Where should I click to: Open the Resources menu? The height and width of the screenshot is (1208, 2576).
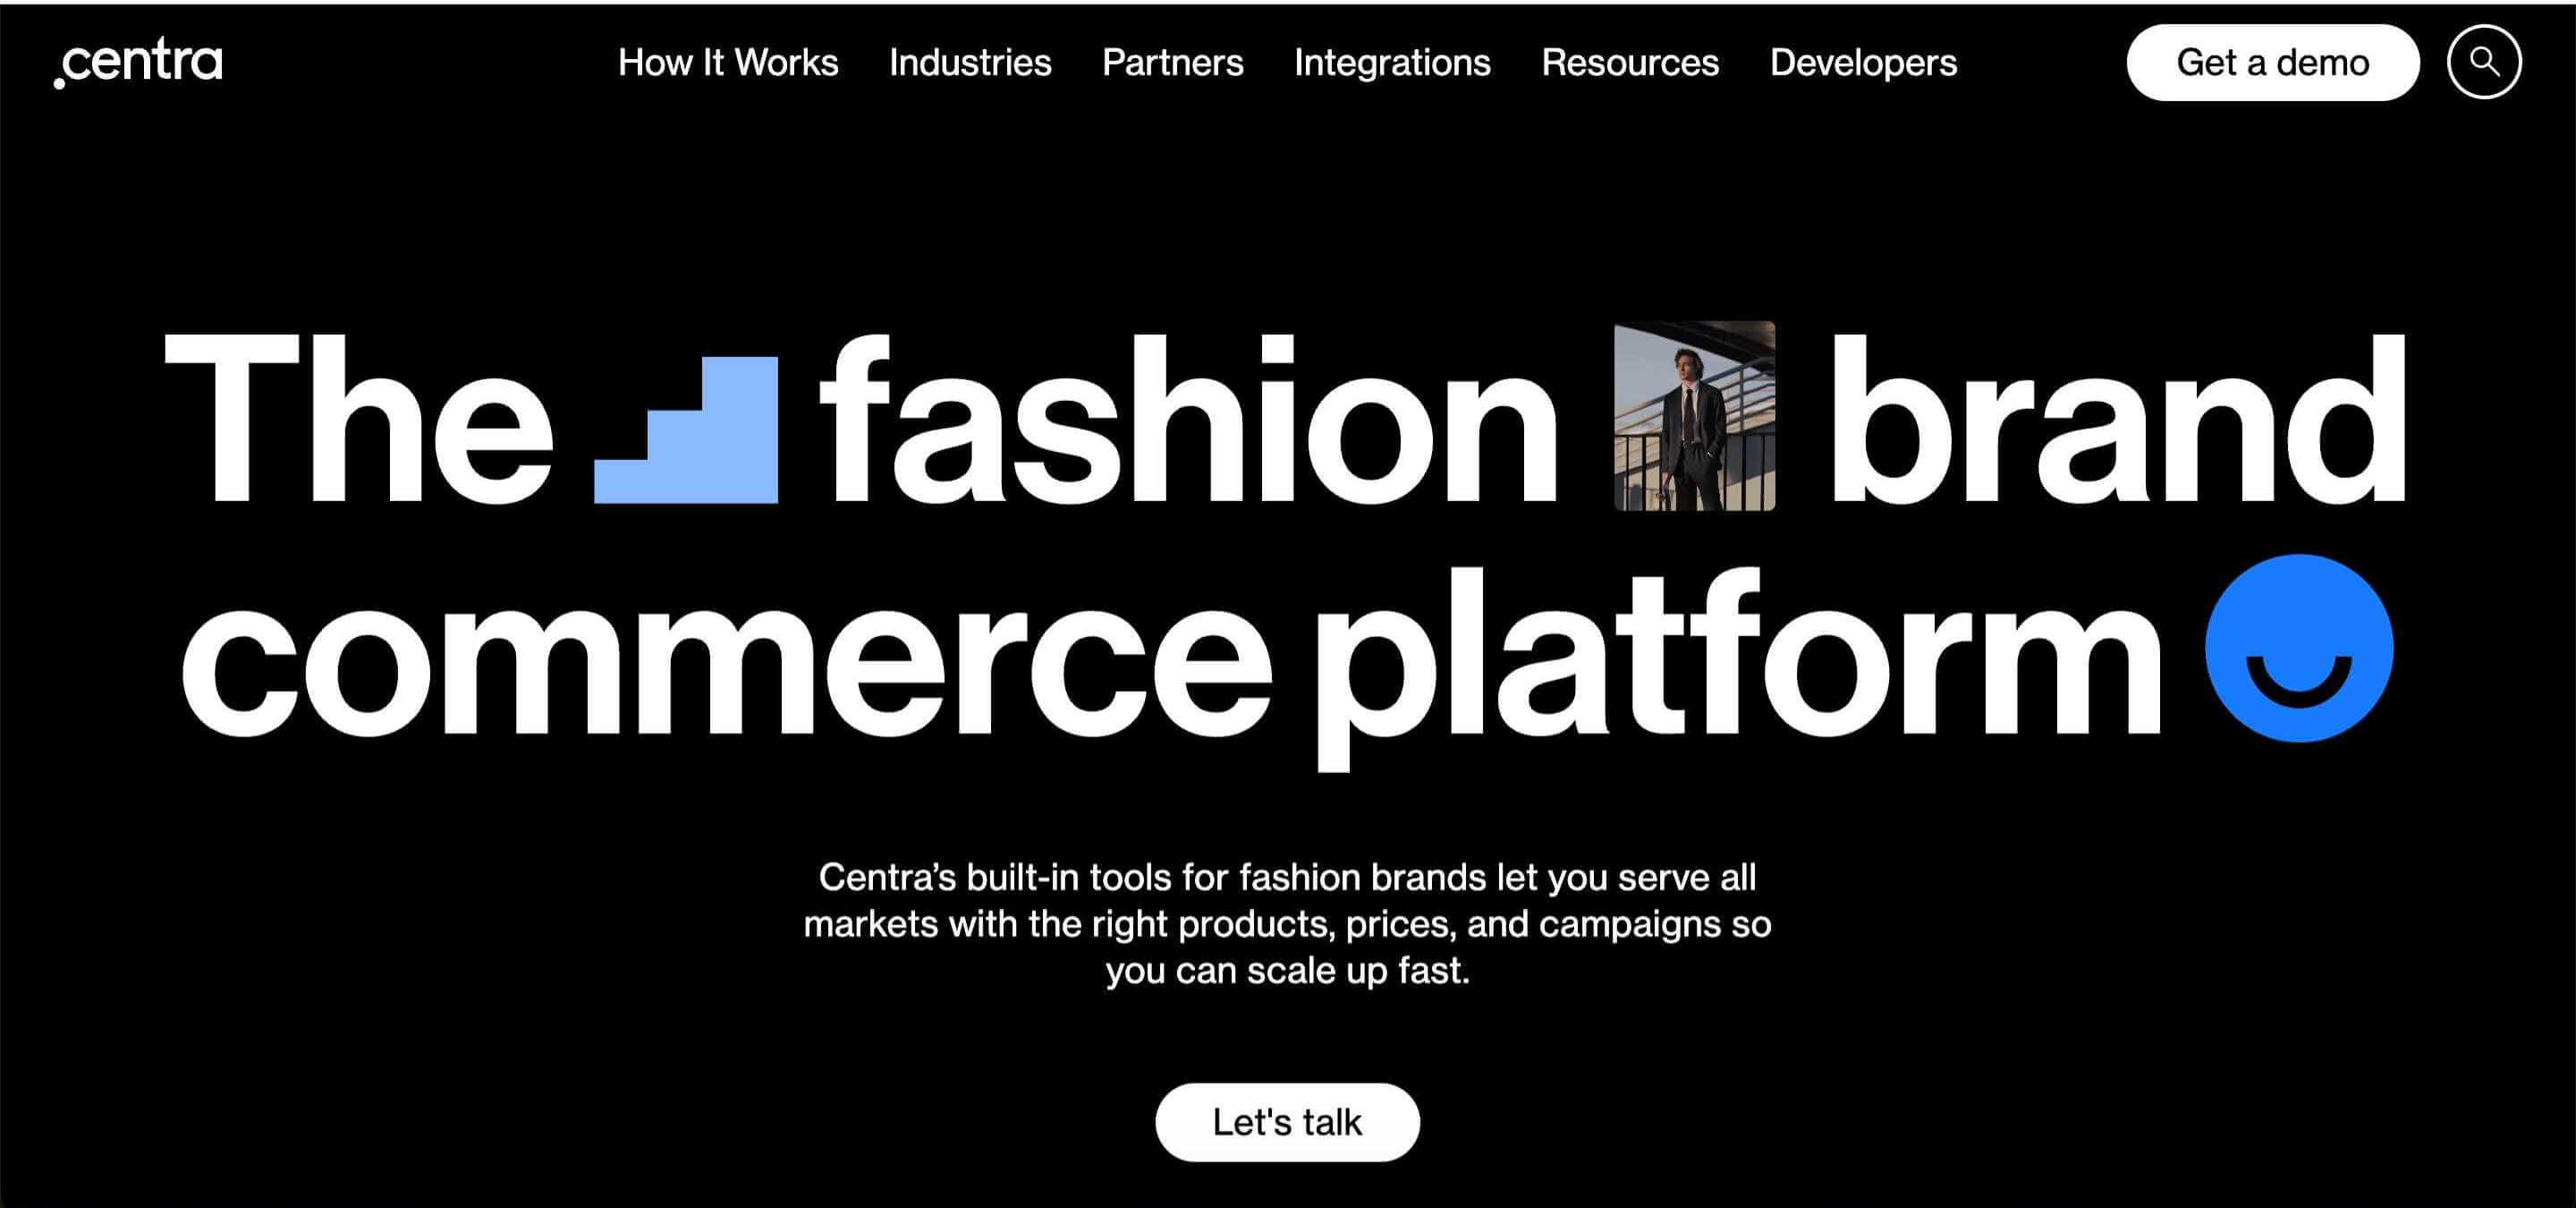pos(1630,63)
